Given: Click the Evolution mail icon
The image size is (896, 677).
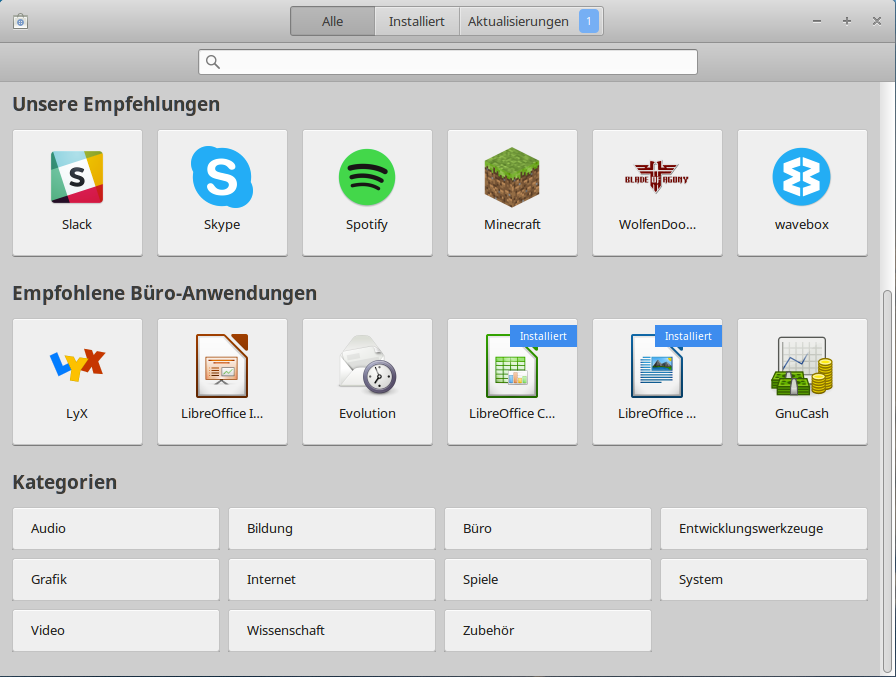Looking at the screenshot, I should [367, 365].
